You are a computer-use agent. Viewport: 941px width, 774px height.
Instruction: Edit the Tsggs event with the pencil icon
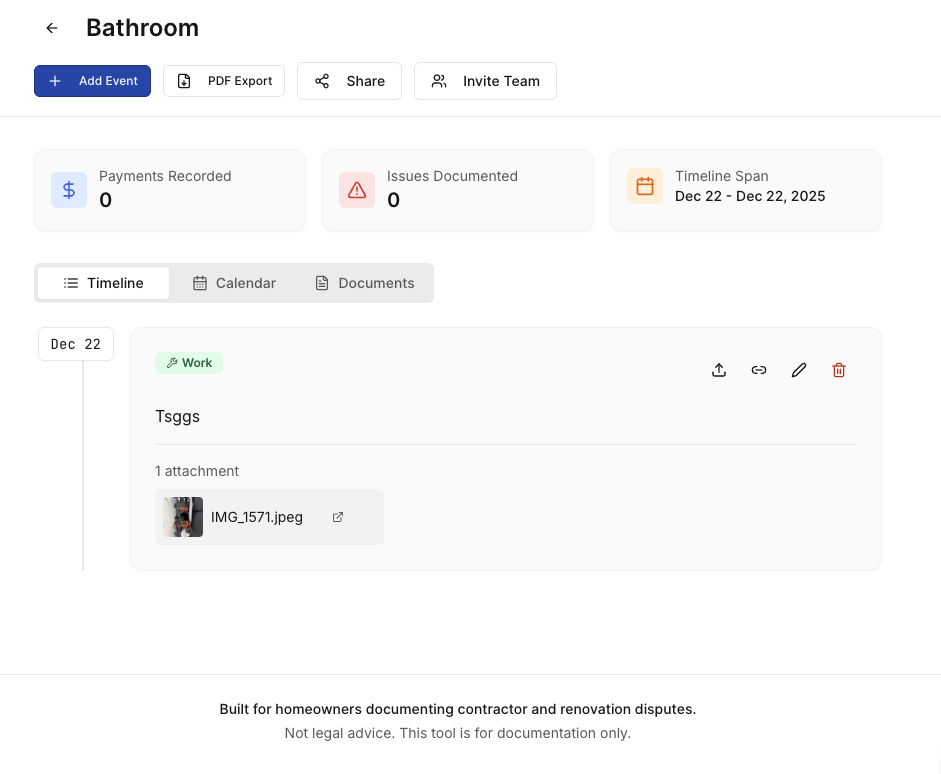(x=799, y=370)
